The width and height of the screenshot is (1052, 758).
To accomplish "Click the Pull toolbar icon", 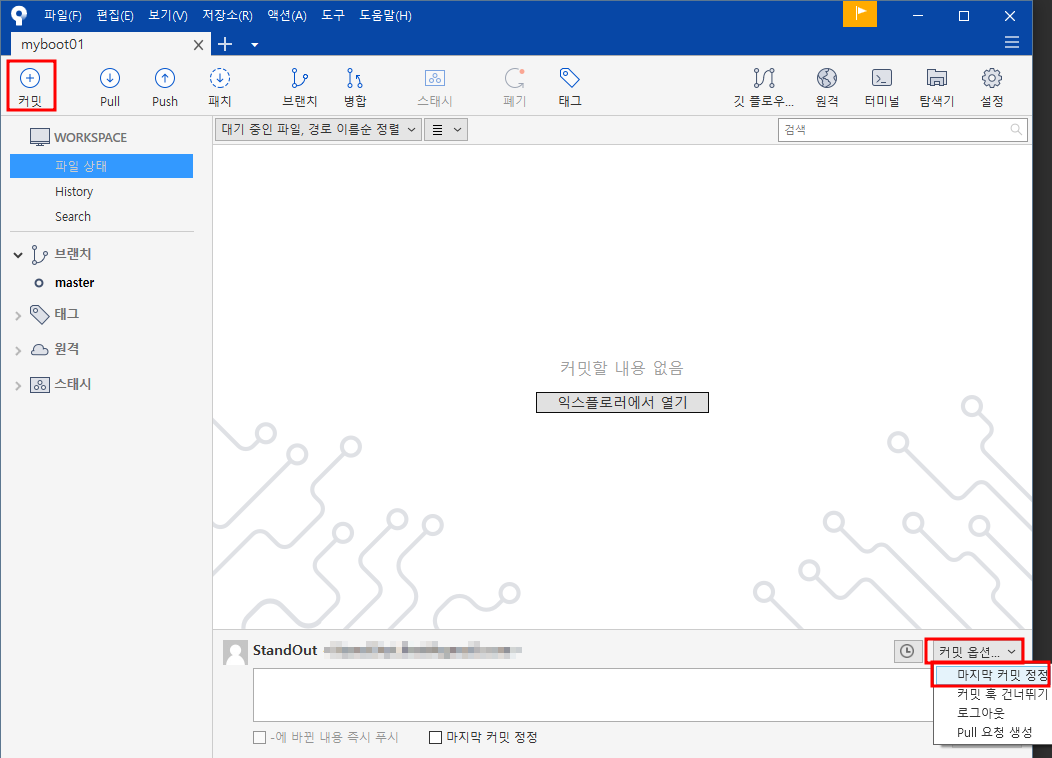I will (110, 87).
